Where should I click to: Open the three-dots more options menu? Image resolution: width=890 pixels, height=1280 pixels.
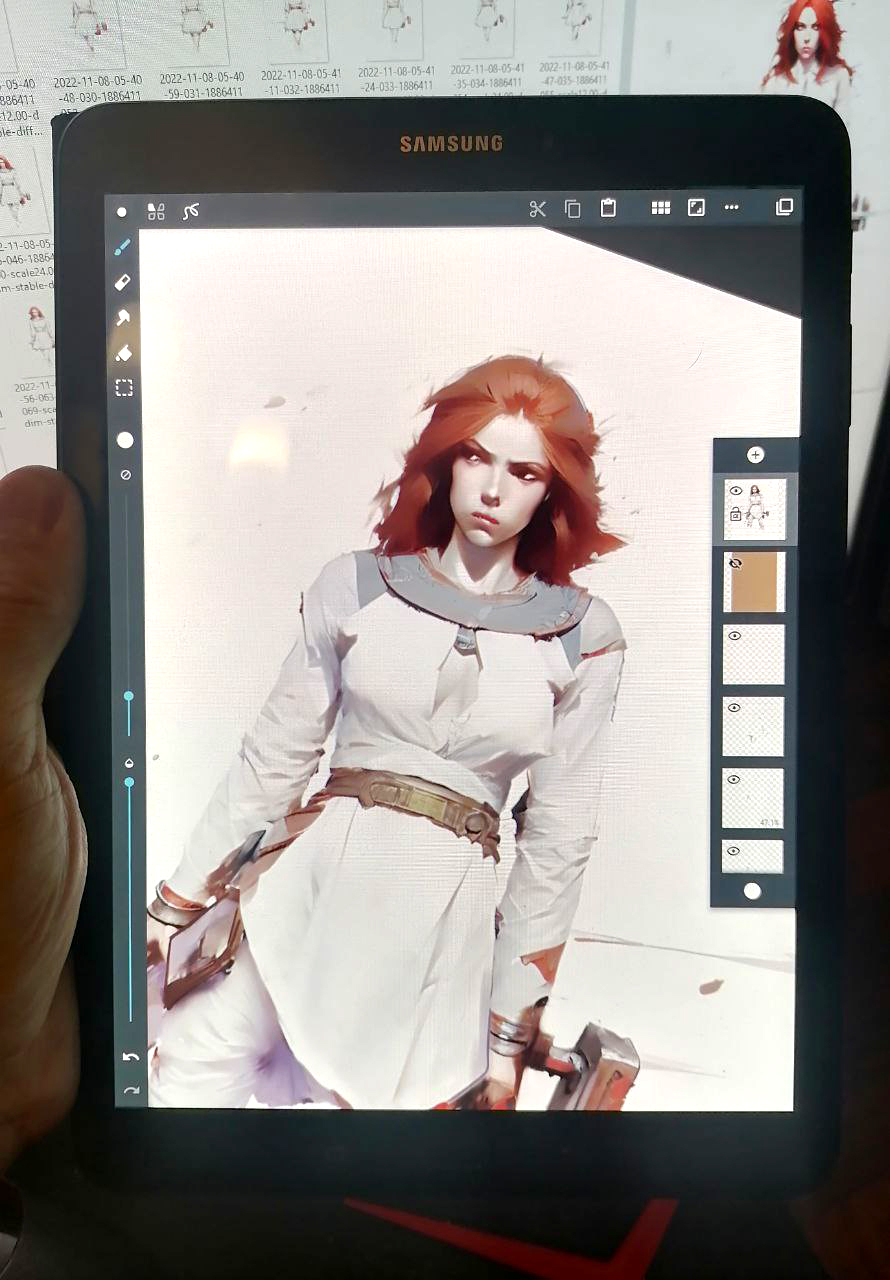click(732, 207)
